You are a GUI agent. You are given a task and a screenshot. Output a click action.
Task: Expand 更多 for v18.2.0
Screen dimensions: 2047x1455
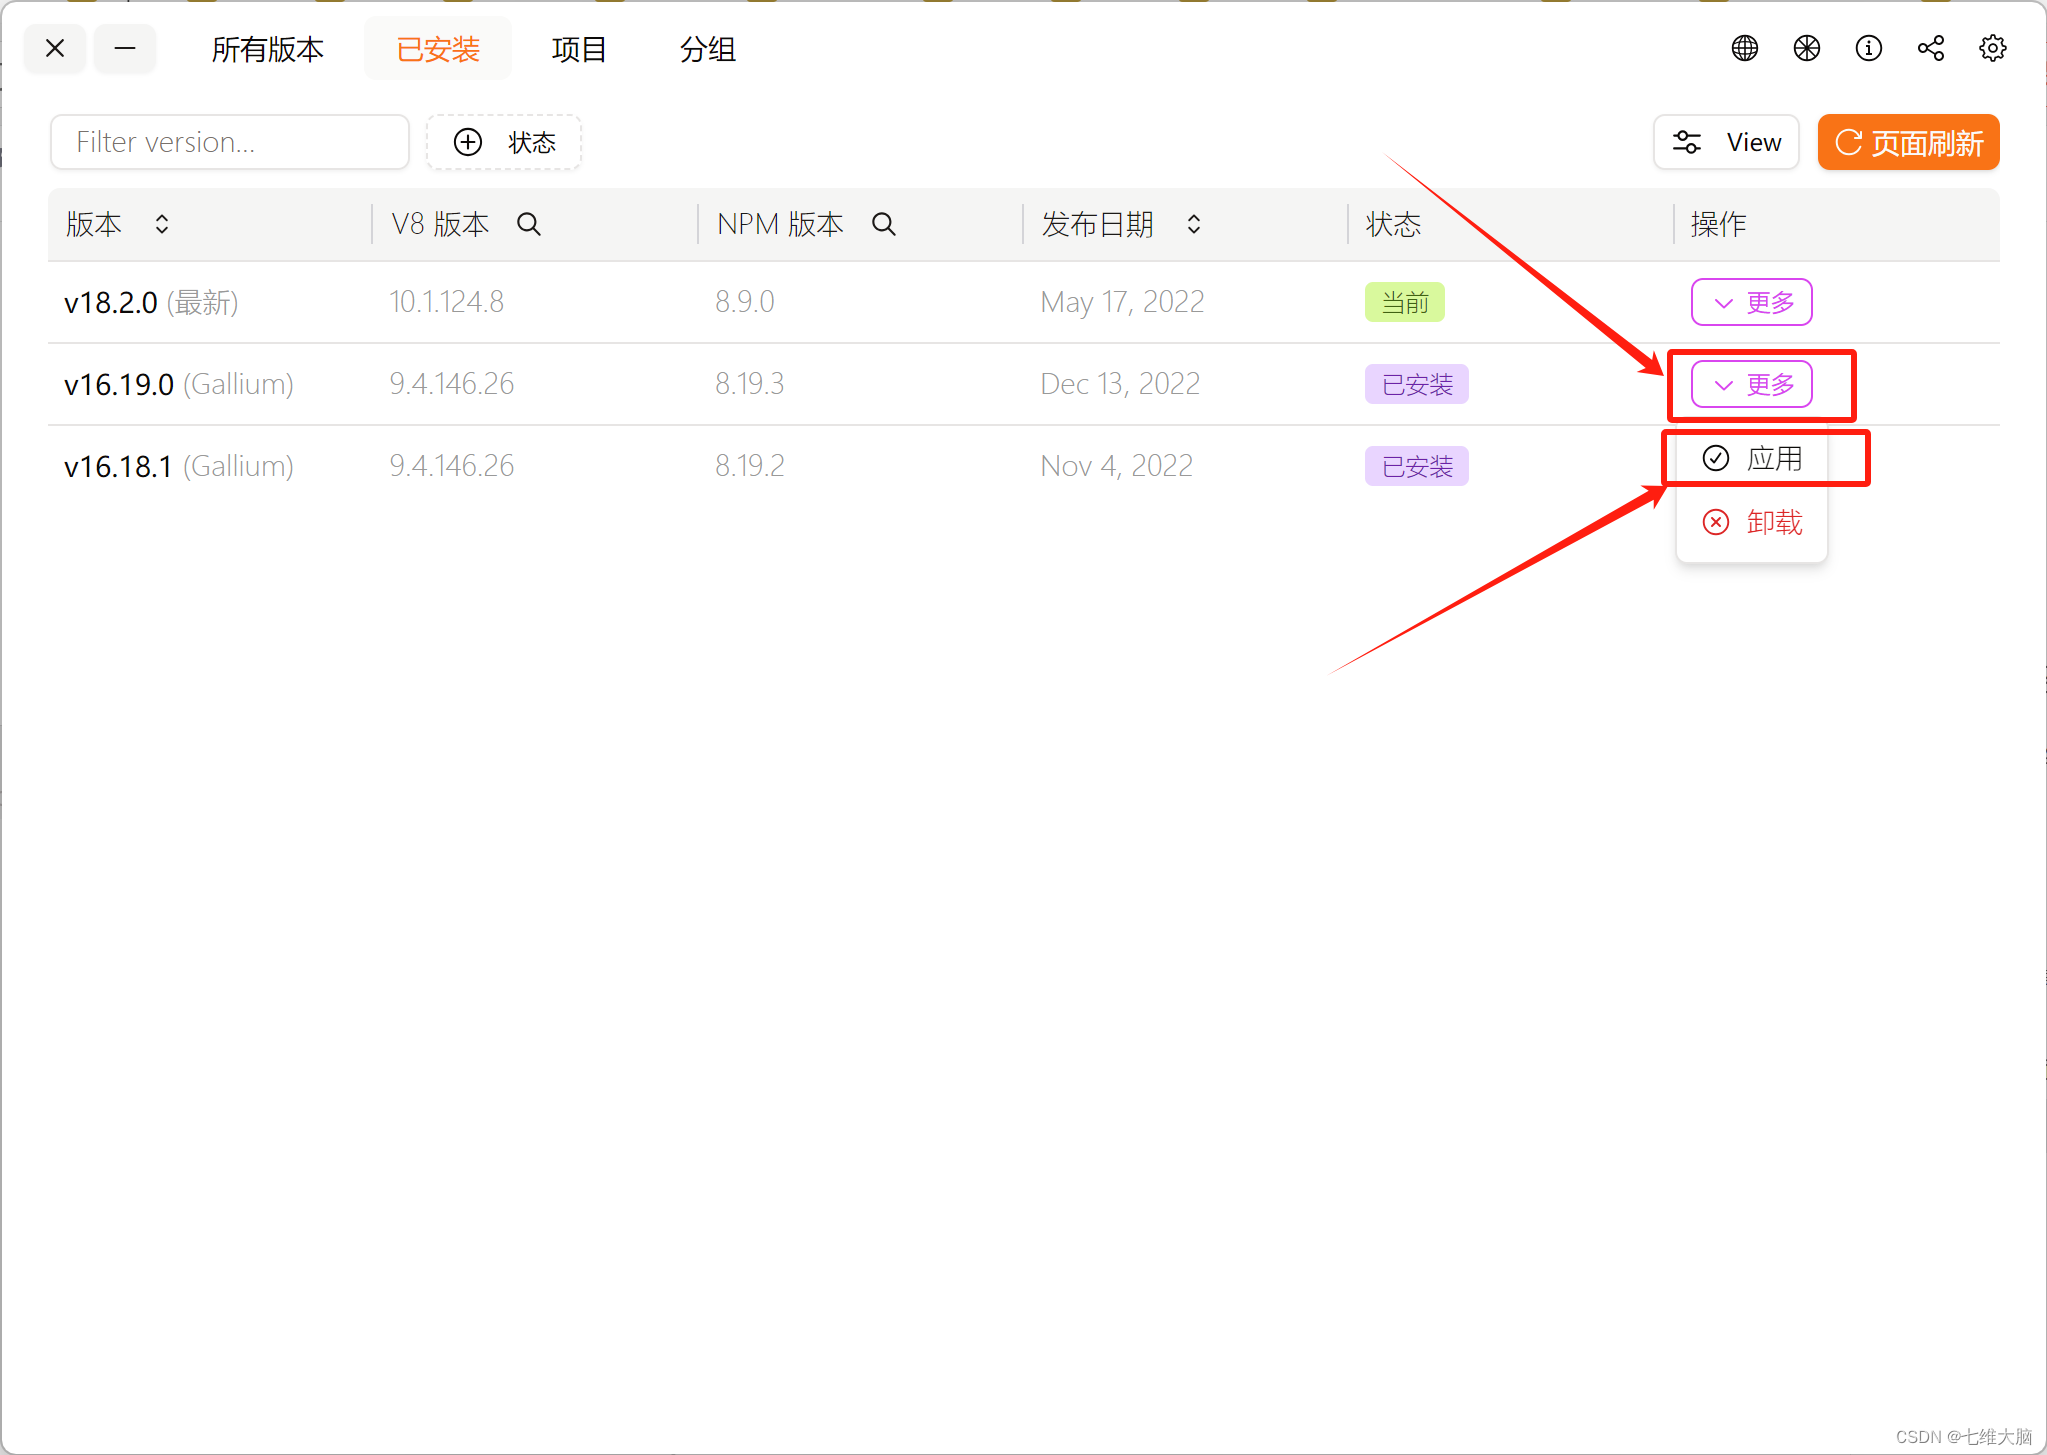(1751, 302)
